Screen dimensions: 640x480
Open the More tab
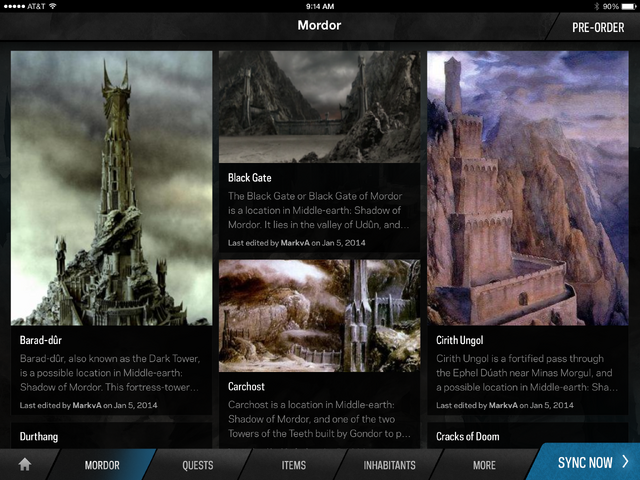tap(484, 465)
